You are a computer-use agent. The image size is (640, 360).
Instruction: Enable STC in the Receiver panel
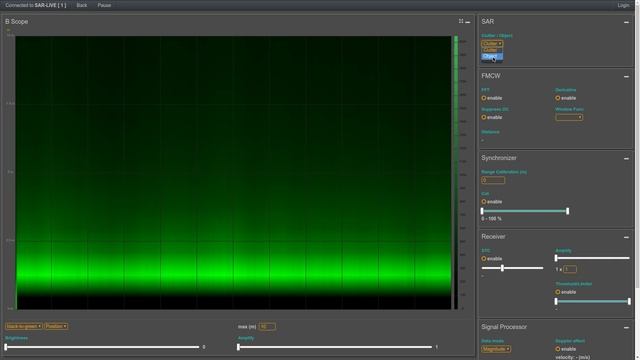pos(484,259)
